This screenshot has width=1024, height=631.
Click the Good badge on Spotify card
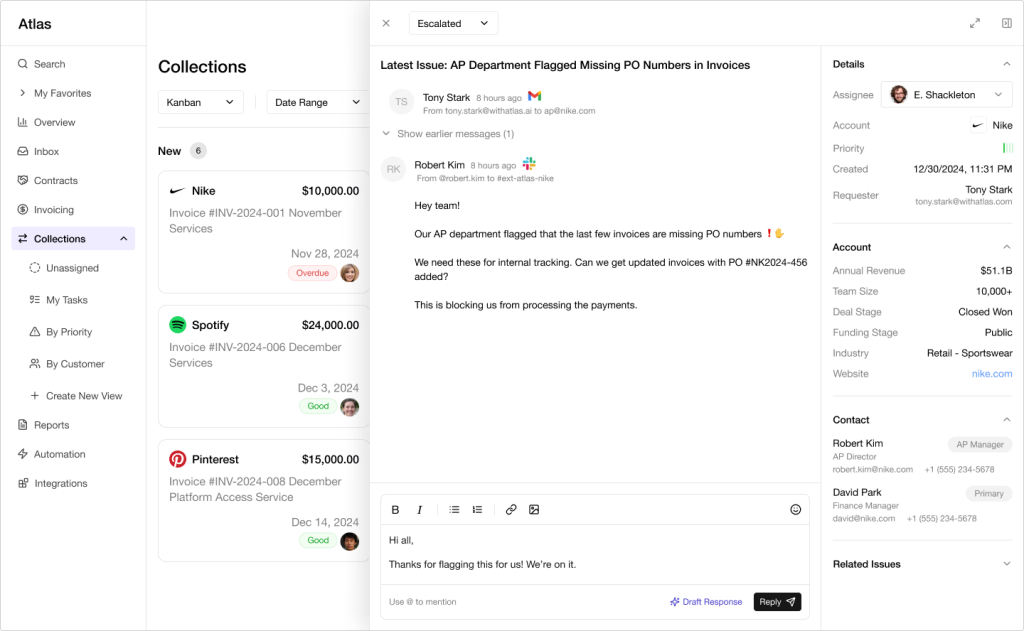click(318, 406)
